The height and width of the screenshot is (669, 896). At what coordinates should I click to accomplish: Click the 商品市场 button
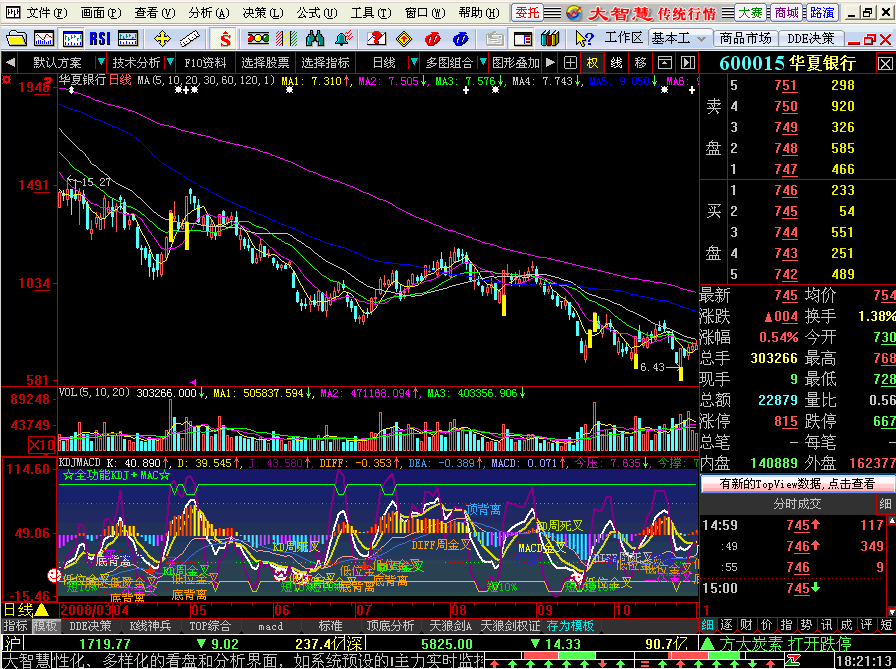pos(746,39)
